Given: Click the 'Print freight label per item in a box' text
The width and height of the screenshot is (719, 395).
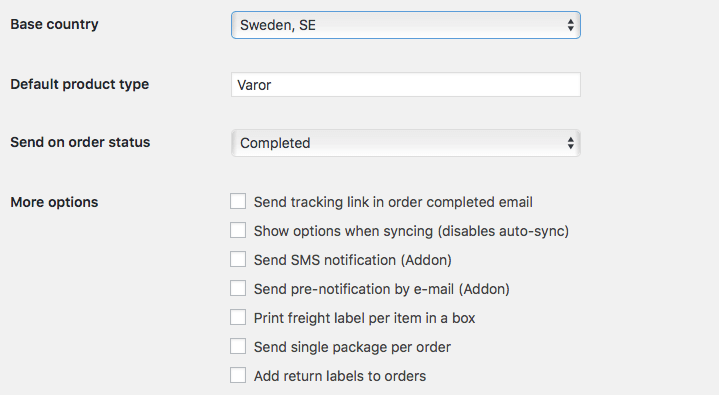Looking at the screenshot, I should [365, 318].
